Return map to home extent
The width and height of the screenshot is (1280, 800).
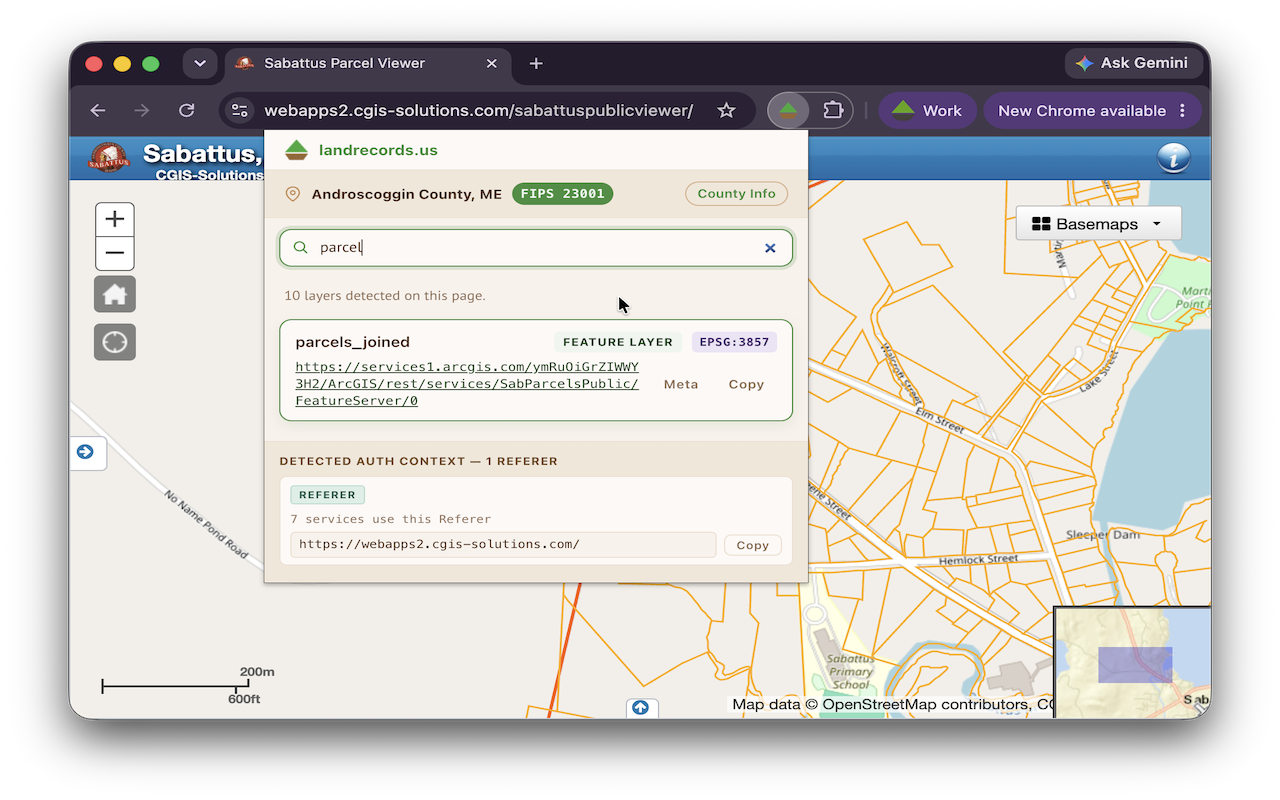click(115, 294)
